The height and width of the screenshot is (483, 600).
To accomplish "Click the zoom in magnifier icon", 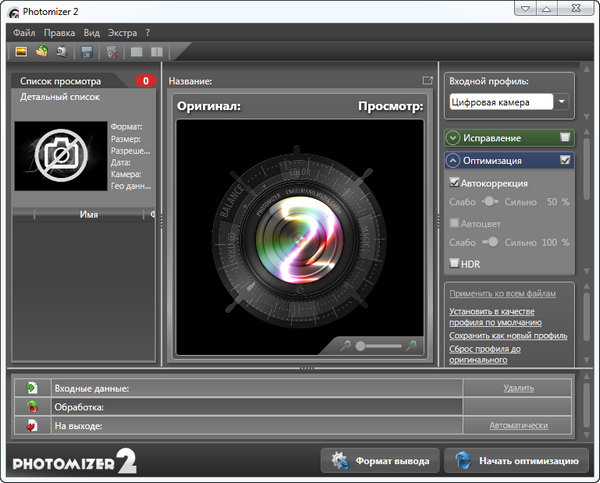I will pyautogui.click(x=412, y=346).
